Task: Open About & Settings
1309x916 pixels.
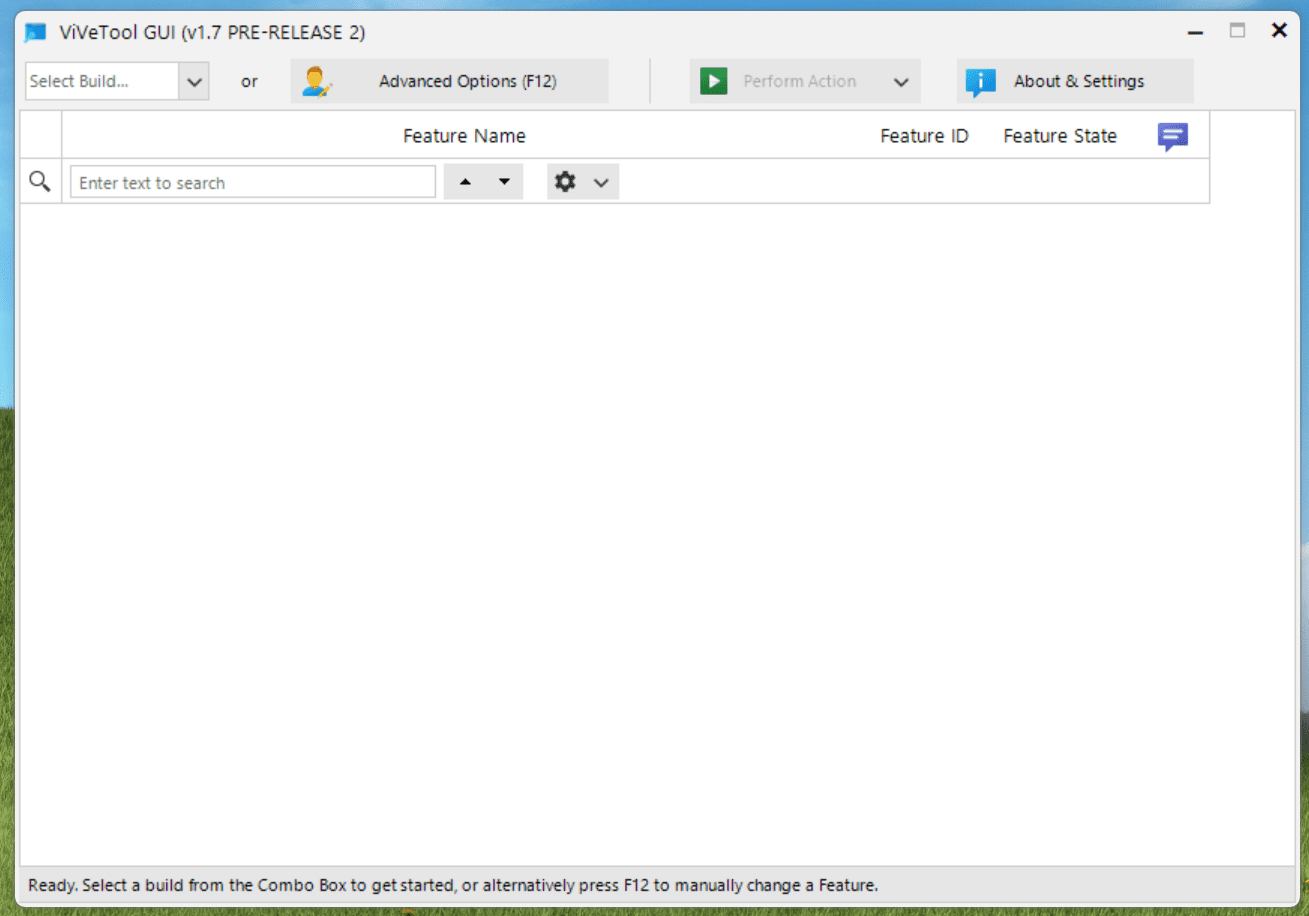Action: click(x=1075, y=81)
